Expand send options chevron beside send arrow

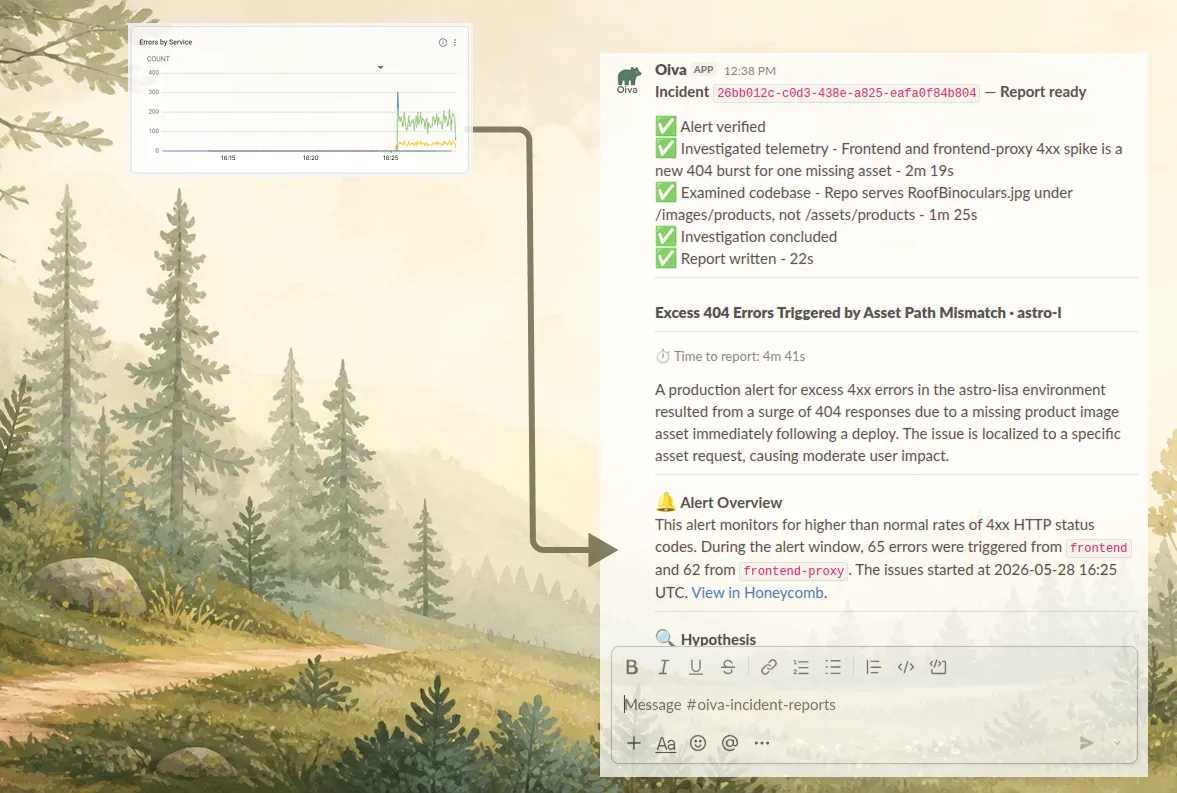(x=1117, y=743)
